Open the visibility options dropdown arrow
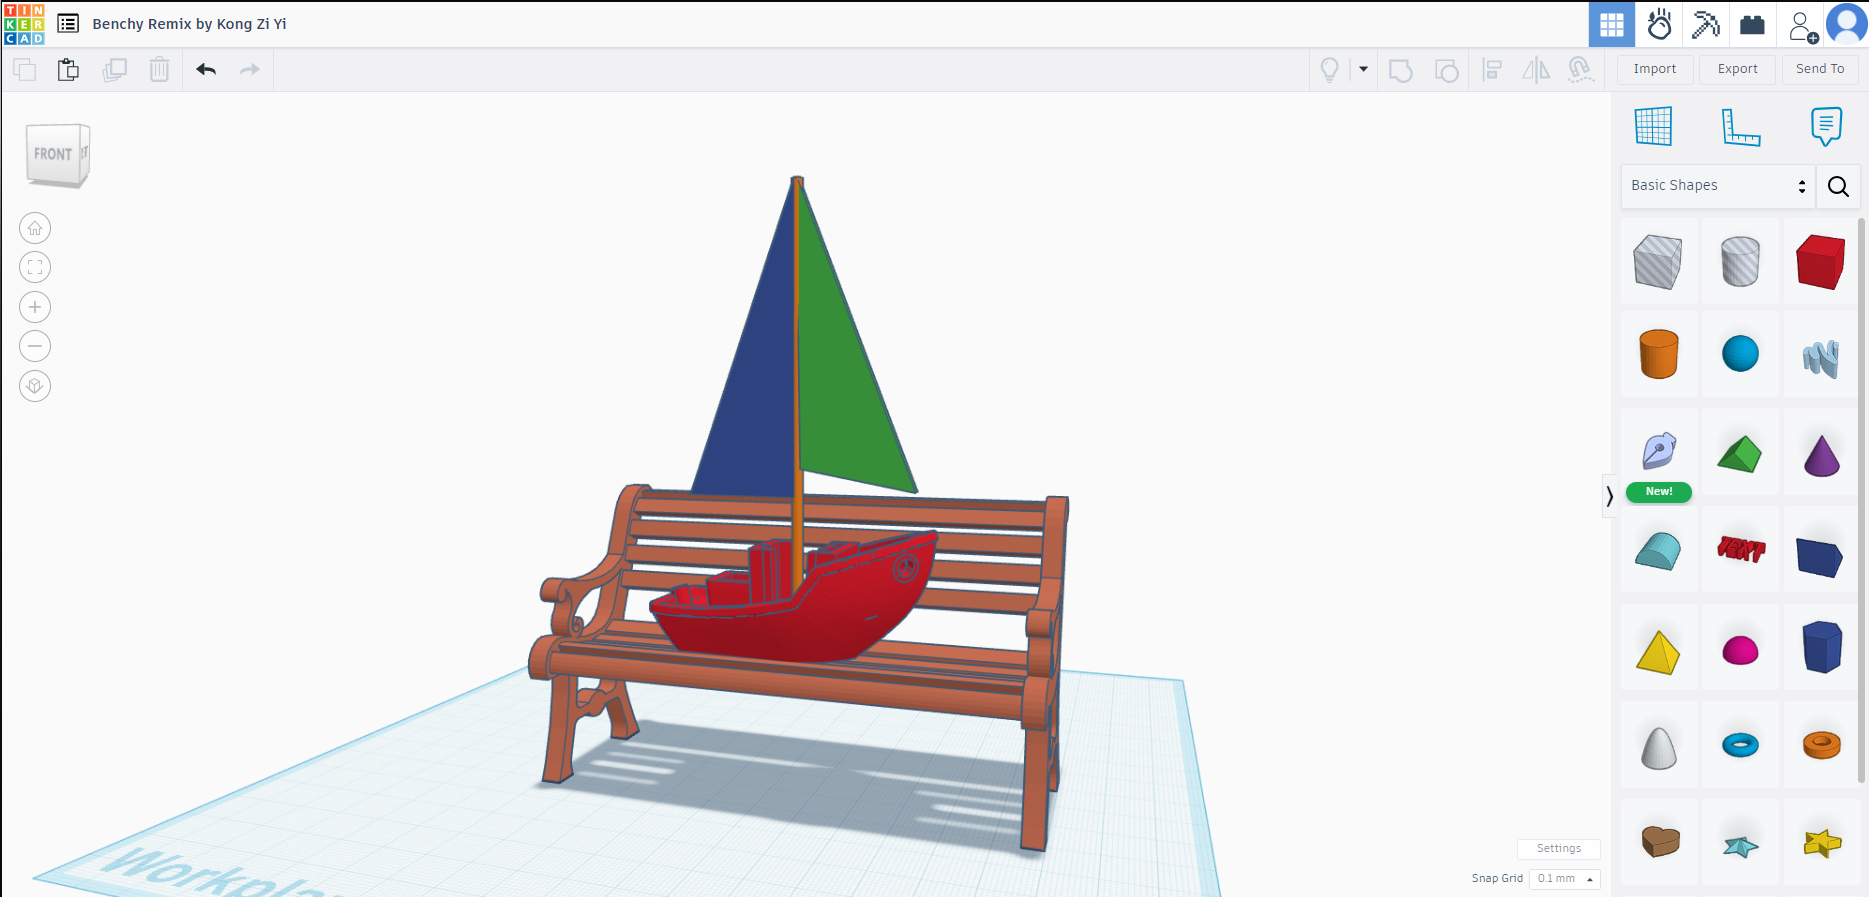This screenshot has height=897, width=1869. [1363, 69]
